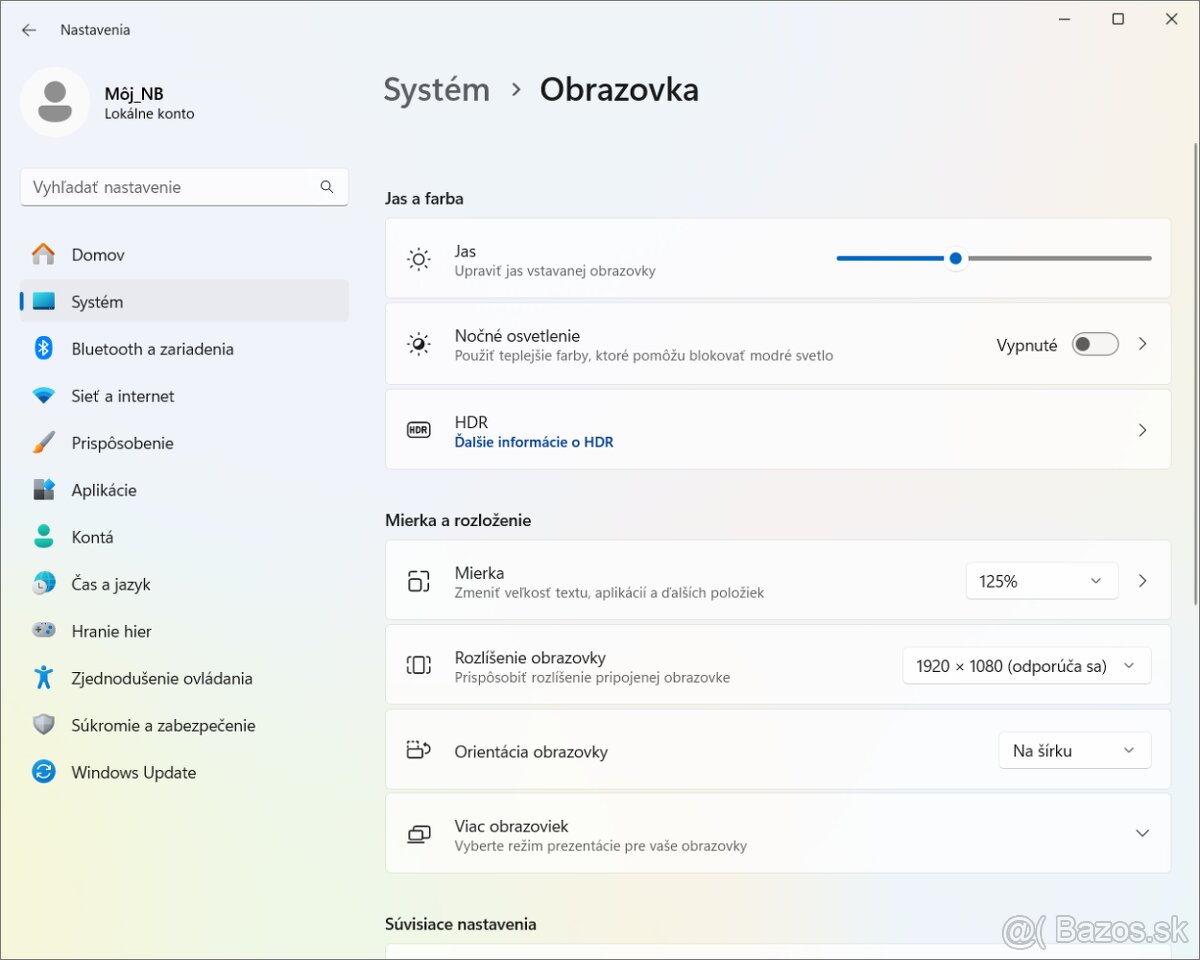Click the Bluetooth a zariadenia icon
The height and width of the screenshot is (960, 1200).
(43, 349)
